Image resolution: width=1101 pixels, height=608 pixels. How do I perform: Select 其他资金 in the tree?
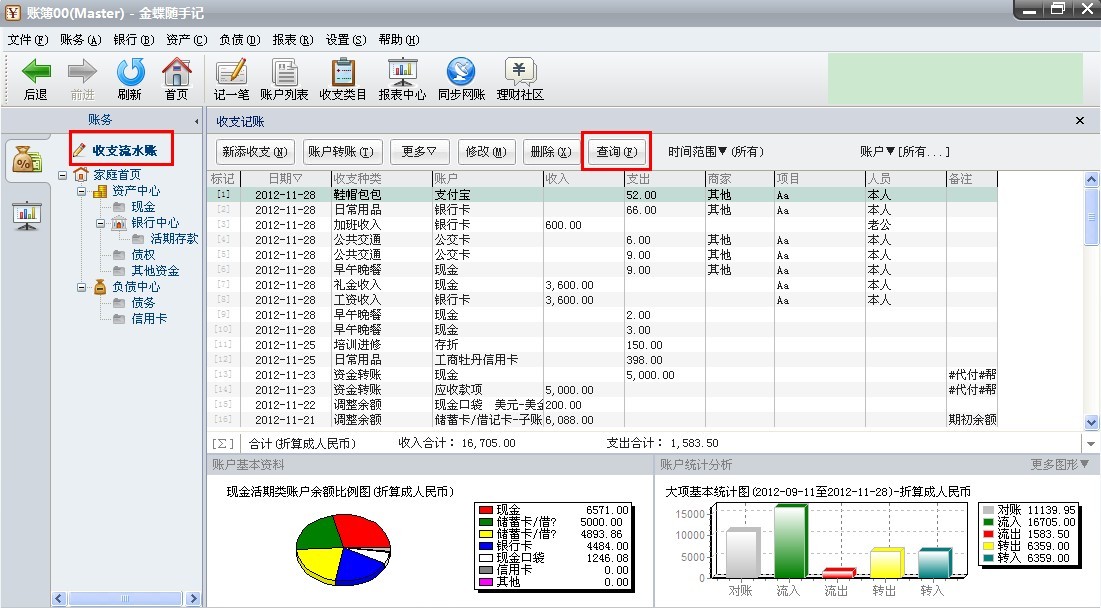pos(155,271)
